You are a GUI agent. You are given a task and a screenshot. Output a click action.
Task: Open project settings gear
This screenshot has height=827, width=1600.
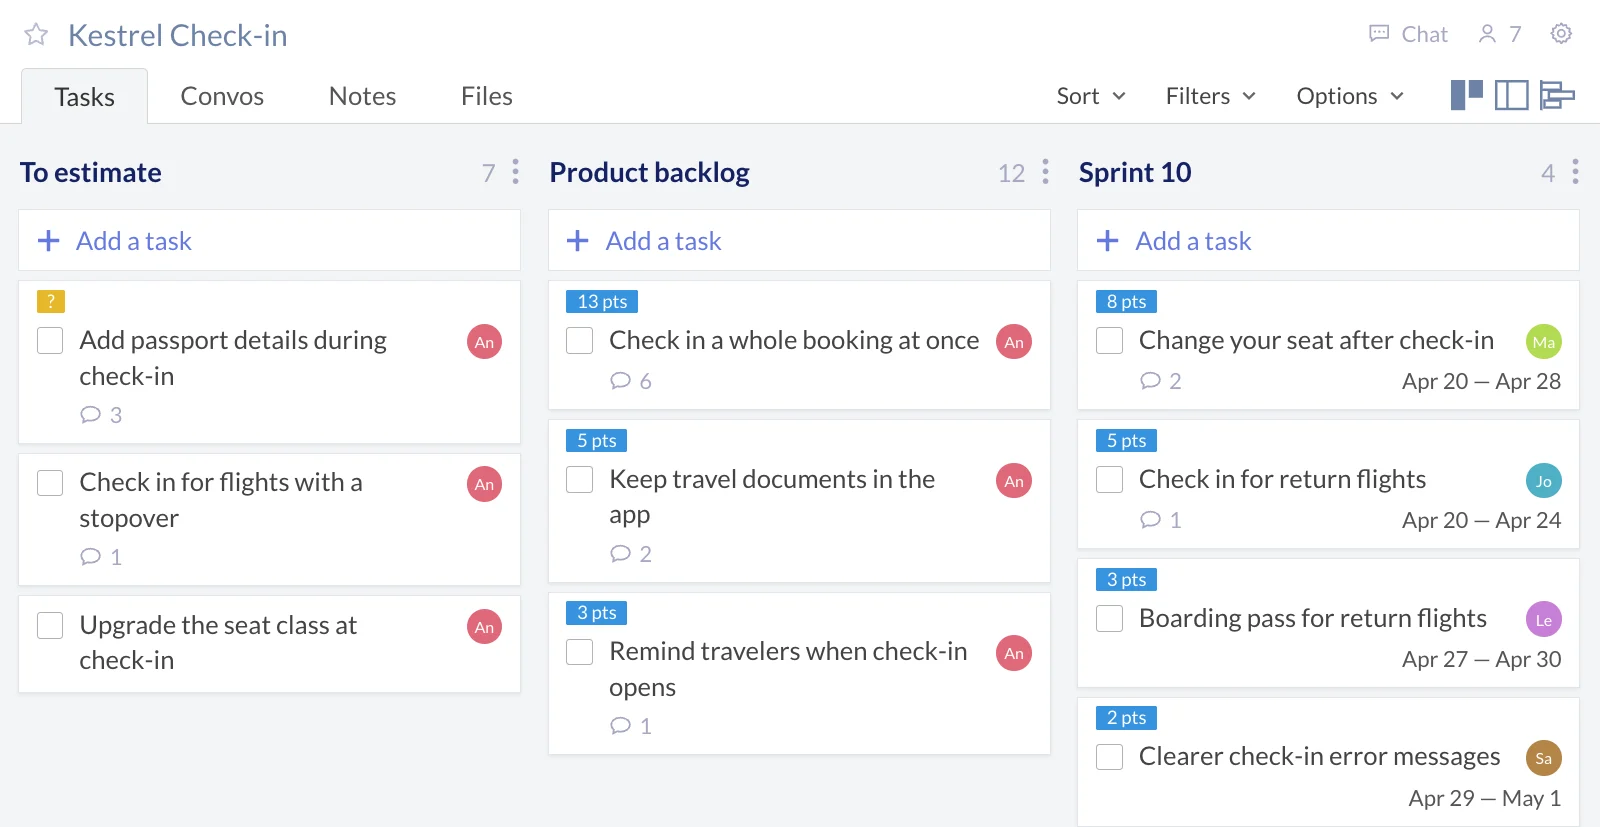coord(1561,34)
